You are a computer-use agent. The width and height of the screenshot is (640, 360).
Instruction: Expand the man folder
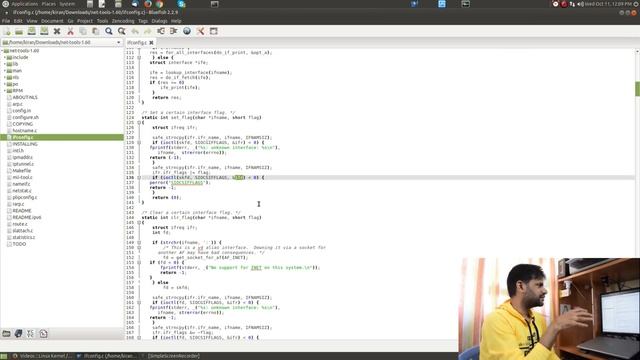(5, 71)
